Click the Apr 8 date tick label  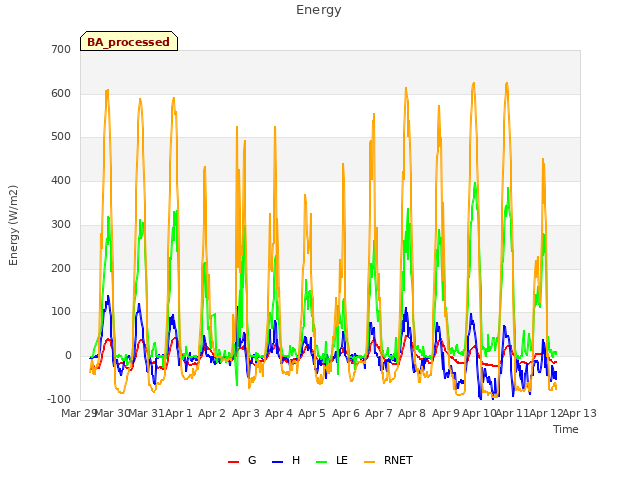pos(412,413)
